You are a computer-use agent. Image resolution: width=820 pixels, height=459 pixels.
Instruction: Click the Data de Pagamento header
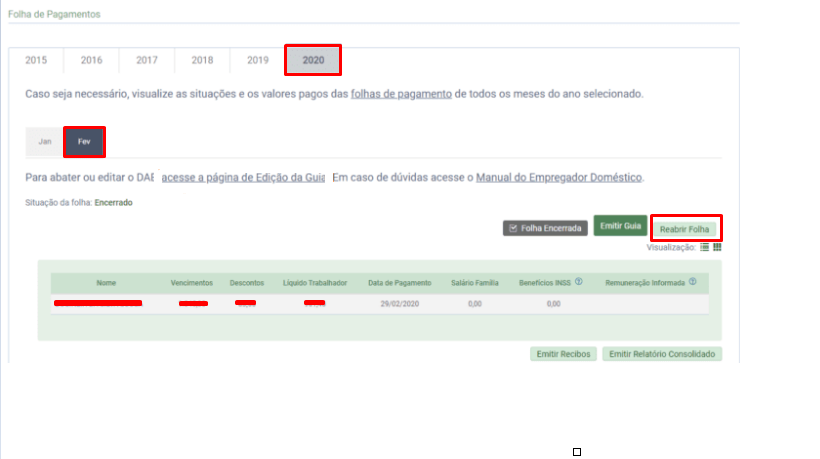click(x=400, y=283)
